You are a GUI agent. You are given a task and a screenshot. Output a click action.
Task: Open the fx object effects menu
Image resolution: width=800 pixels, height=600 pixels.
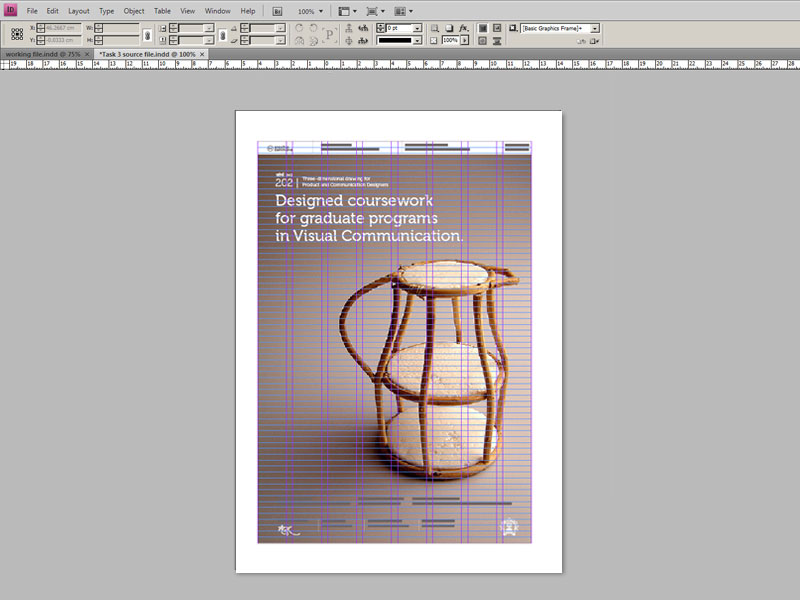click(463, 28)
